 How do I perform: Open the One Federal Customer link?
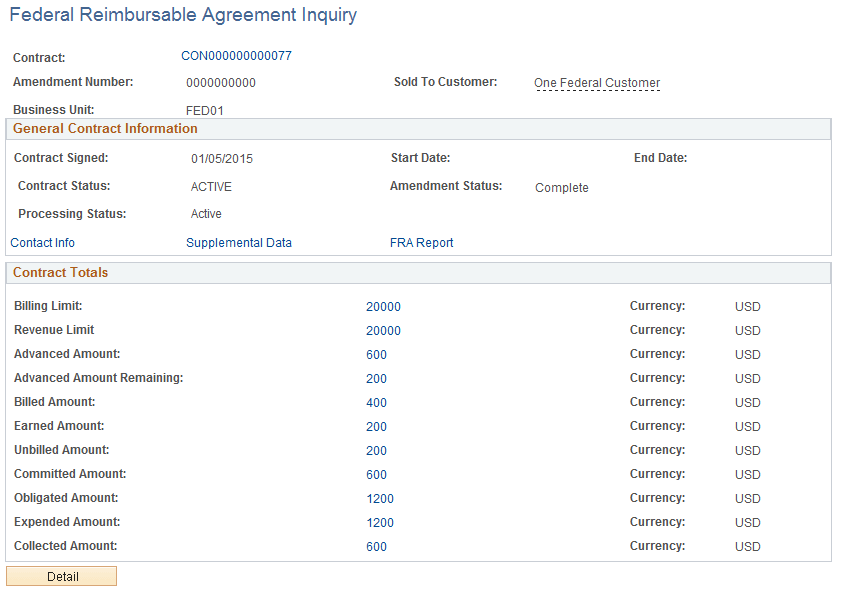(597, 83)
